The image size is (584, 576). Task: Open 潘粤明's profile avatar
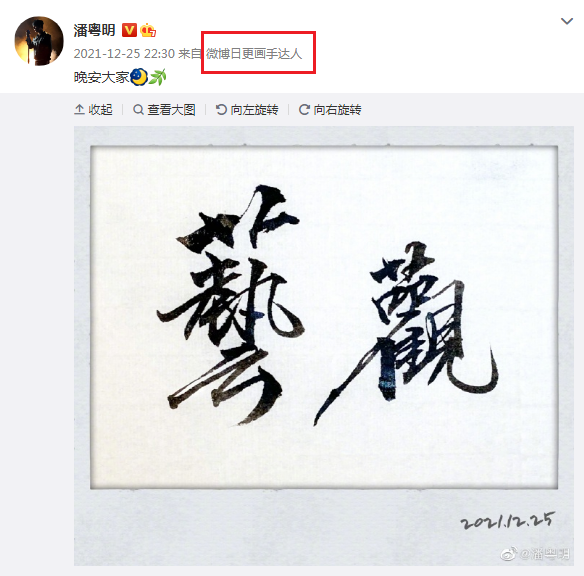pyautogui.click(x=39, y=41)
